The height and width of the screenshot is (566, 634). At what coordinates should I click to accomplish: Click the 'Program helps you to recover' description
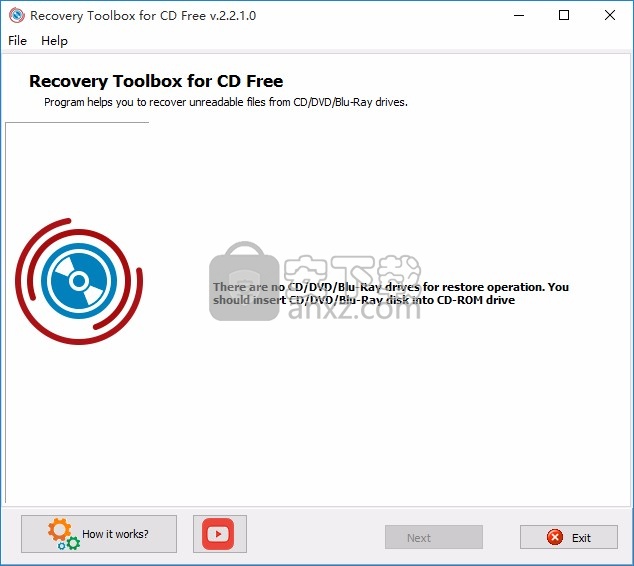[226, 102]
